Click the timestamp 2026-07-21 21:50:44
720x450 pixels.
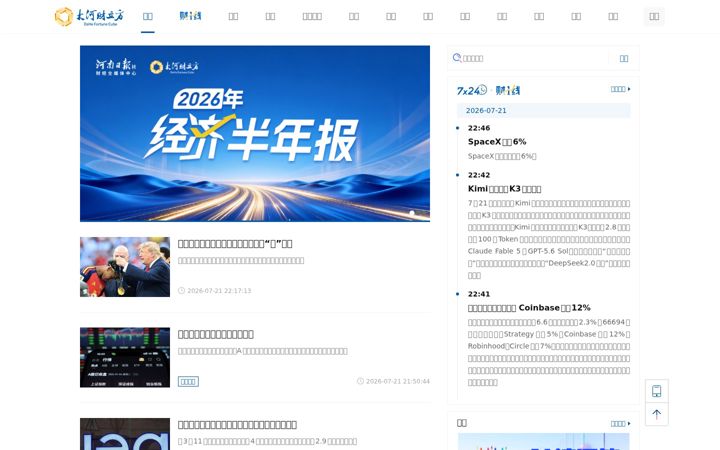(398, 381)
